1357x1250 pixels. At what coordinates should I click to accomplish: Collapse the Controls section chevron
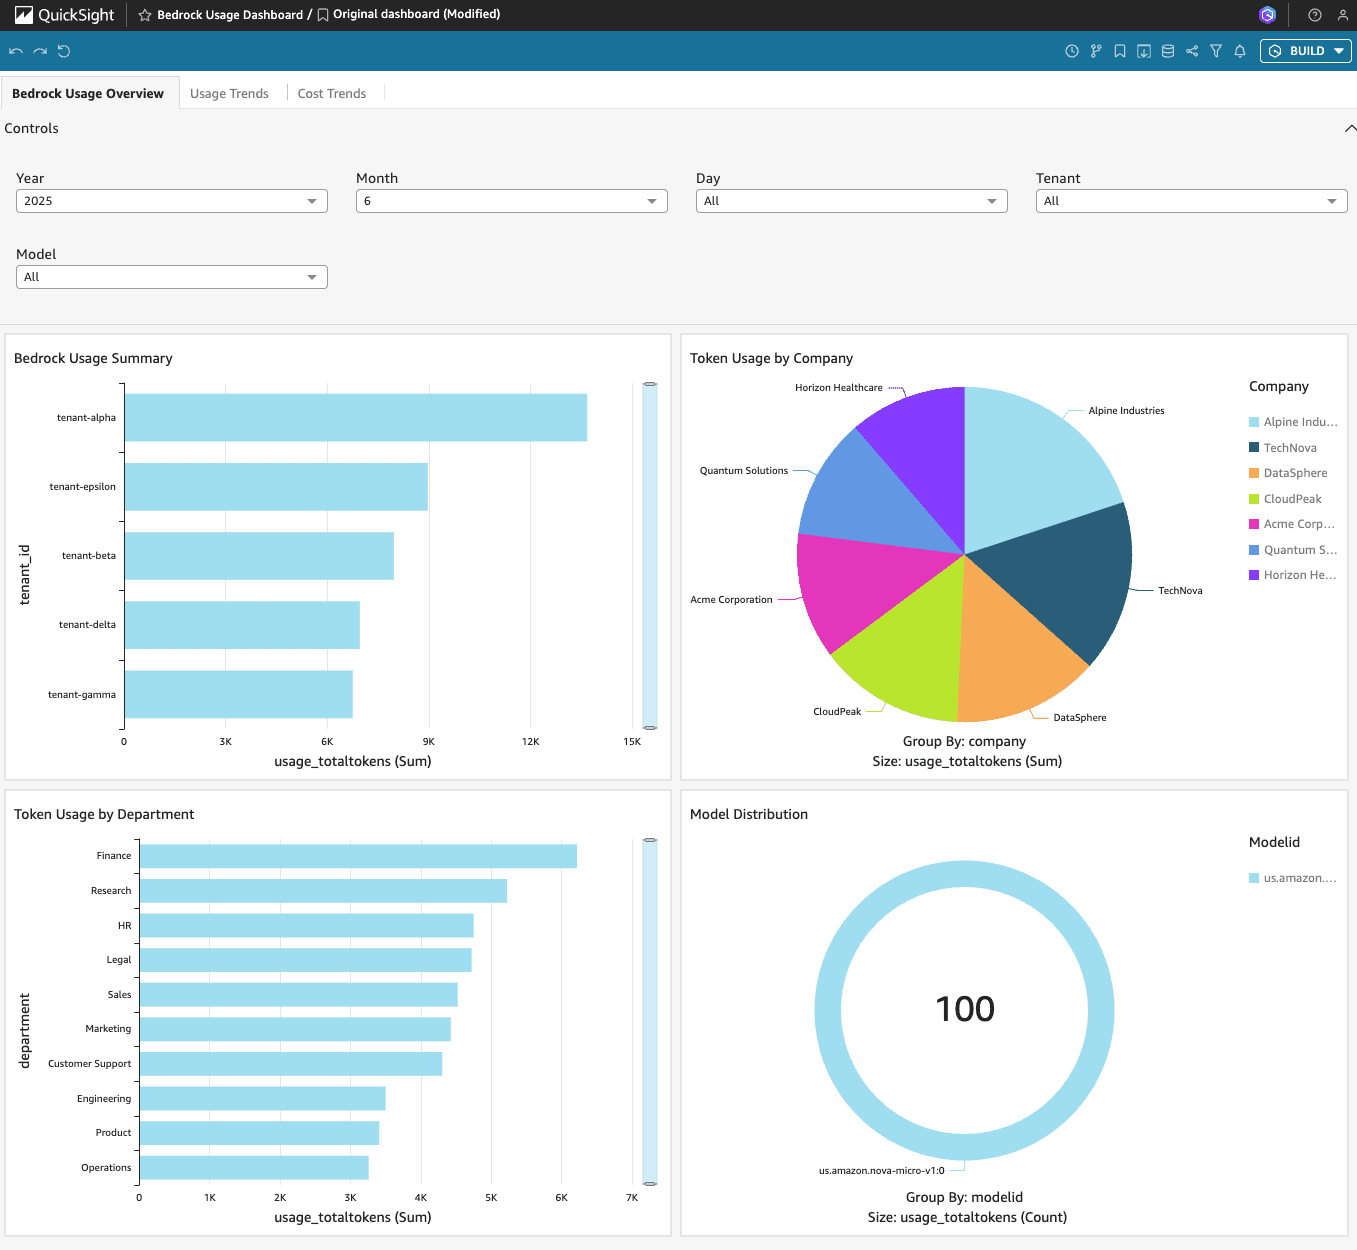pos(1349,129)
